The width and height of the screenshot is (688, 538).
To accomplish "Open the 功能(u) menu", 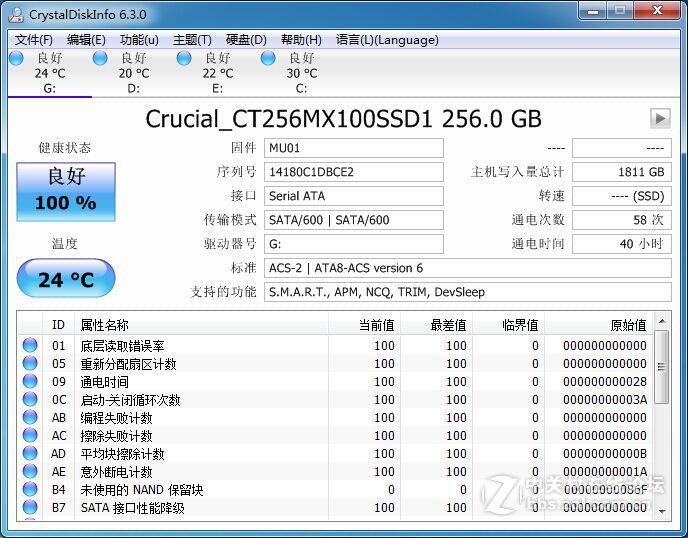I will pyautogui.click(x=139, y=40).
